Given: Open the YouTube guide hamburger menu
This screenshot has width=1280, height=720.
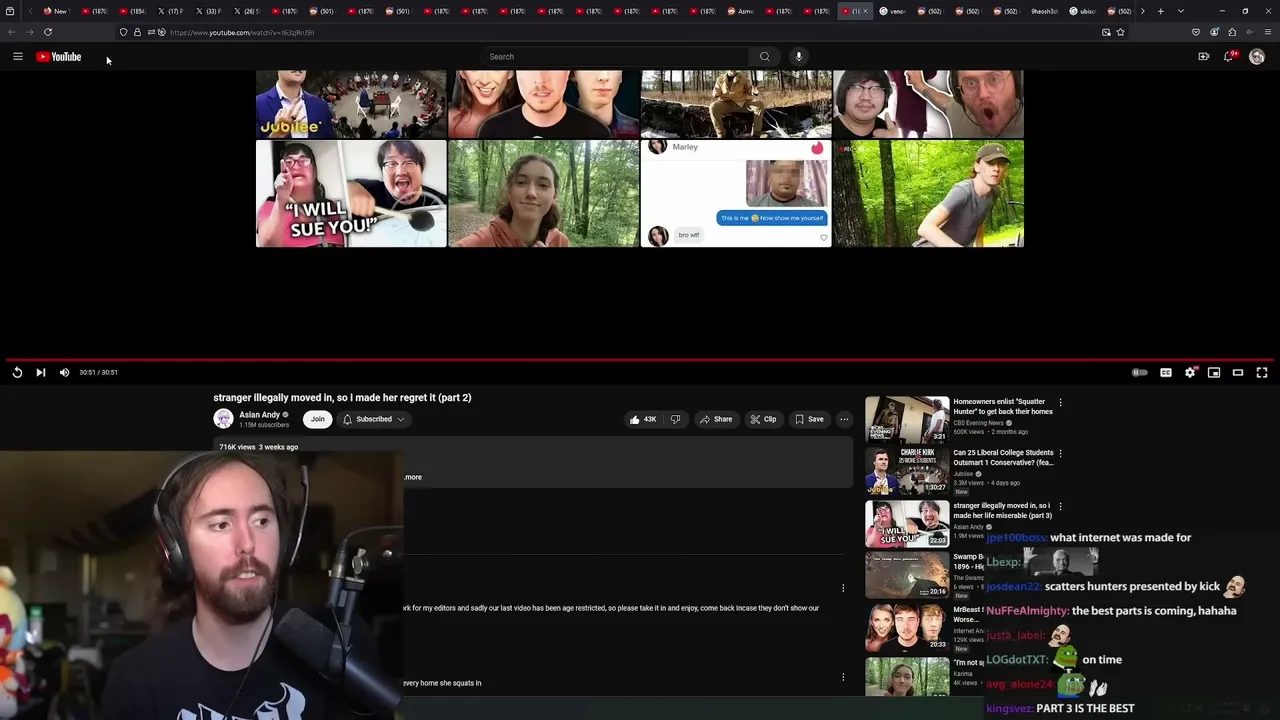Looking at the screenshot, I should coord(17,57).
